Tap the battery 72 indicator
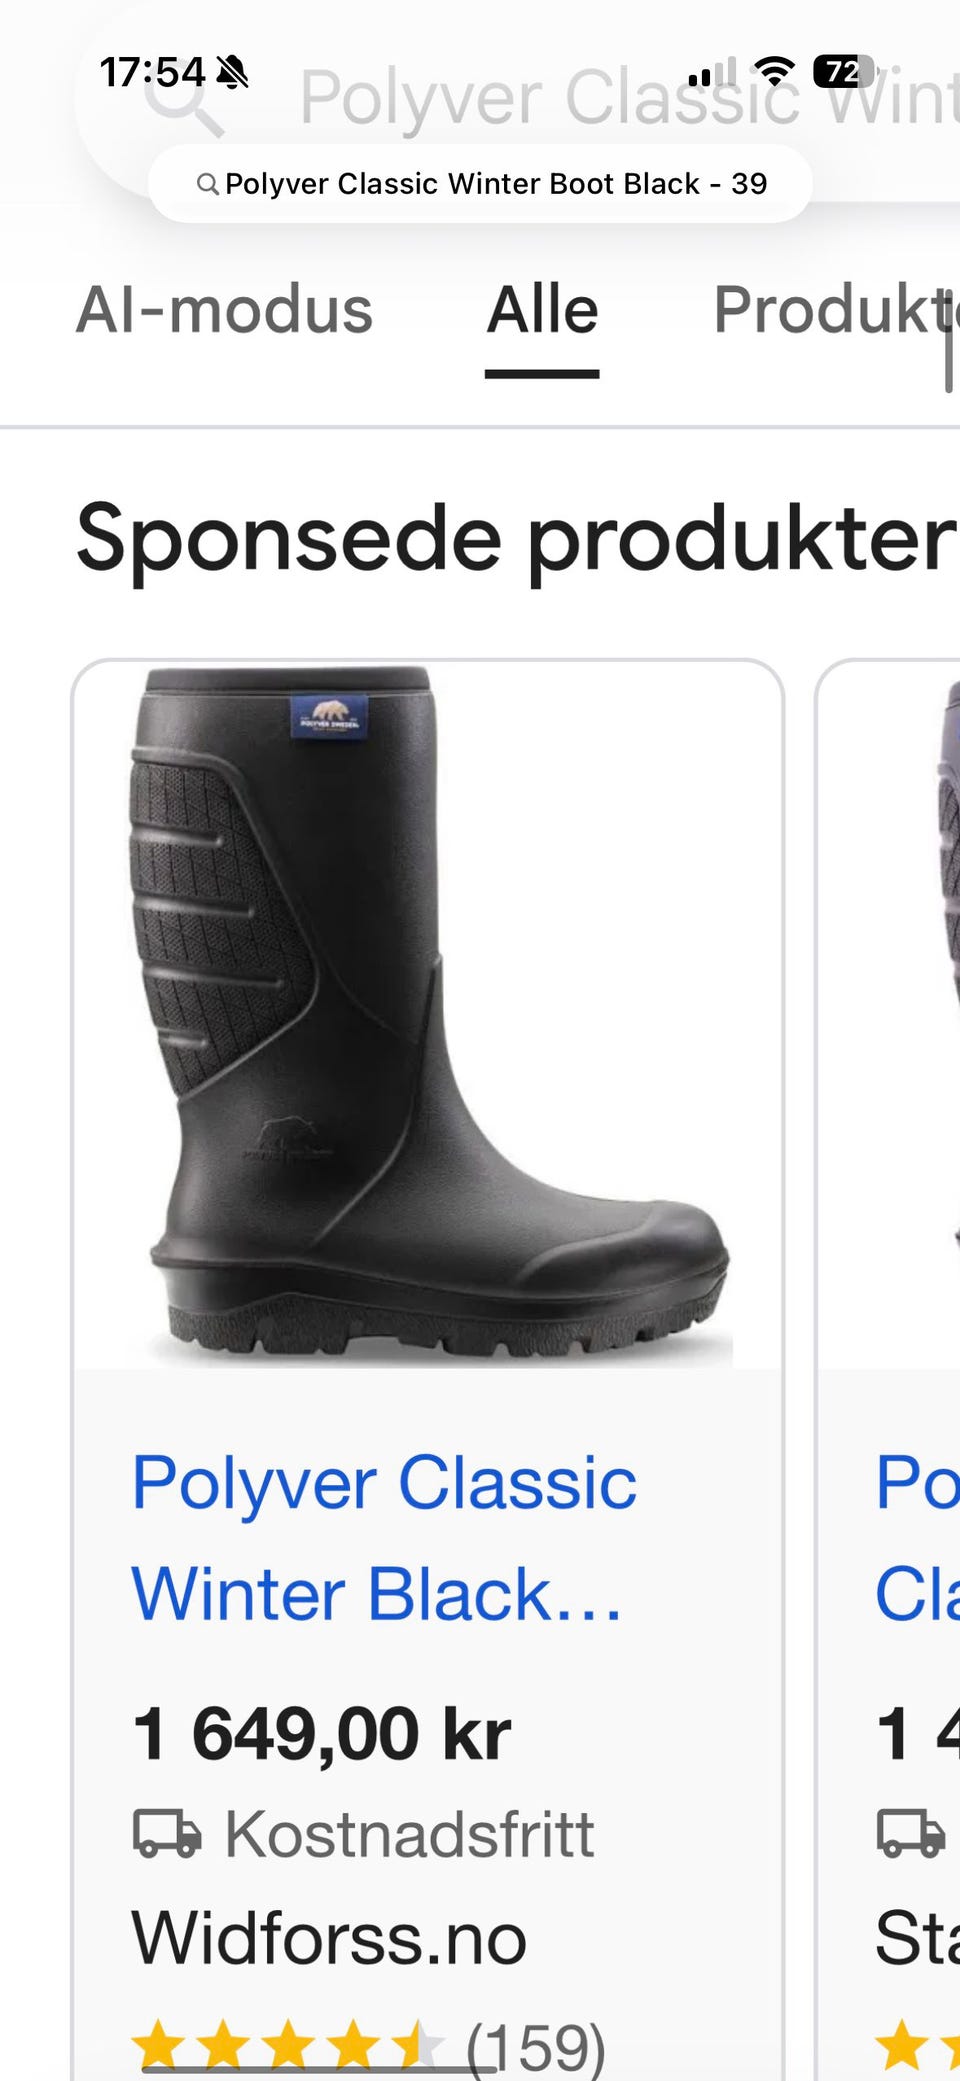Screen dimensions: 960x2081 844,71
